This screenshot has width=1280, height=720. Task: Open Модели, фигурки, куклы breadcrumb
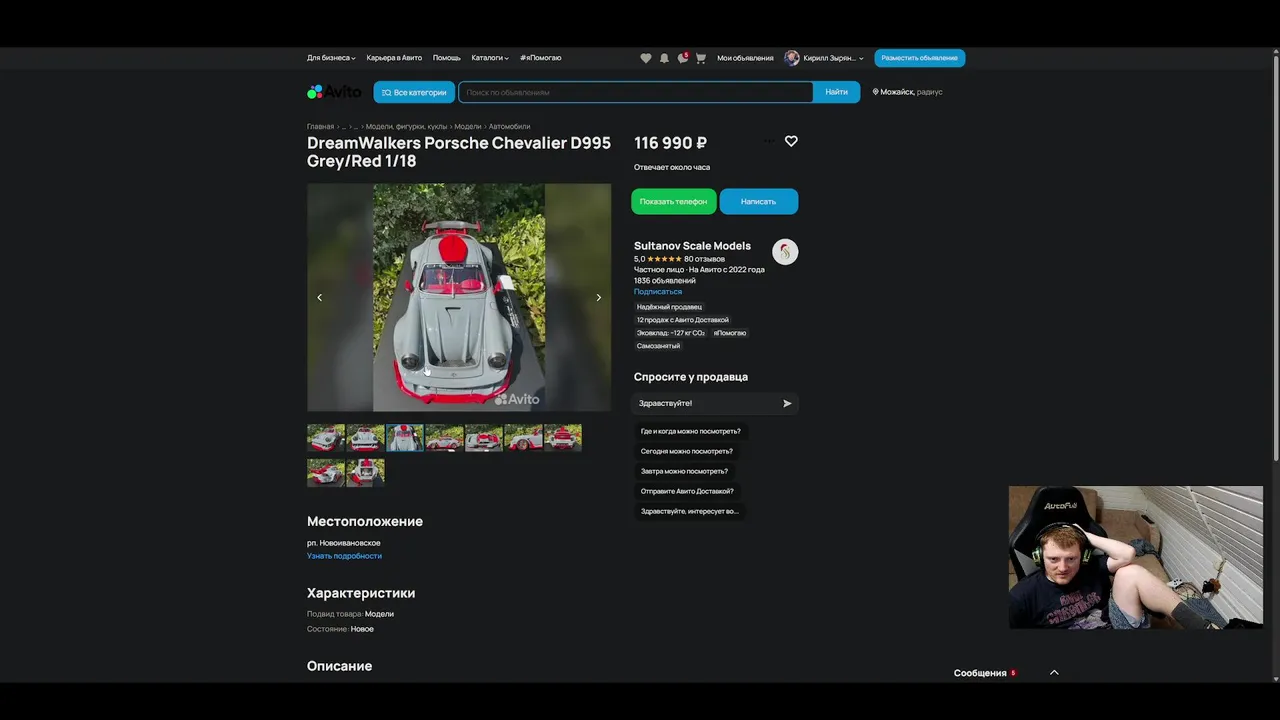point(407,127)
